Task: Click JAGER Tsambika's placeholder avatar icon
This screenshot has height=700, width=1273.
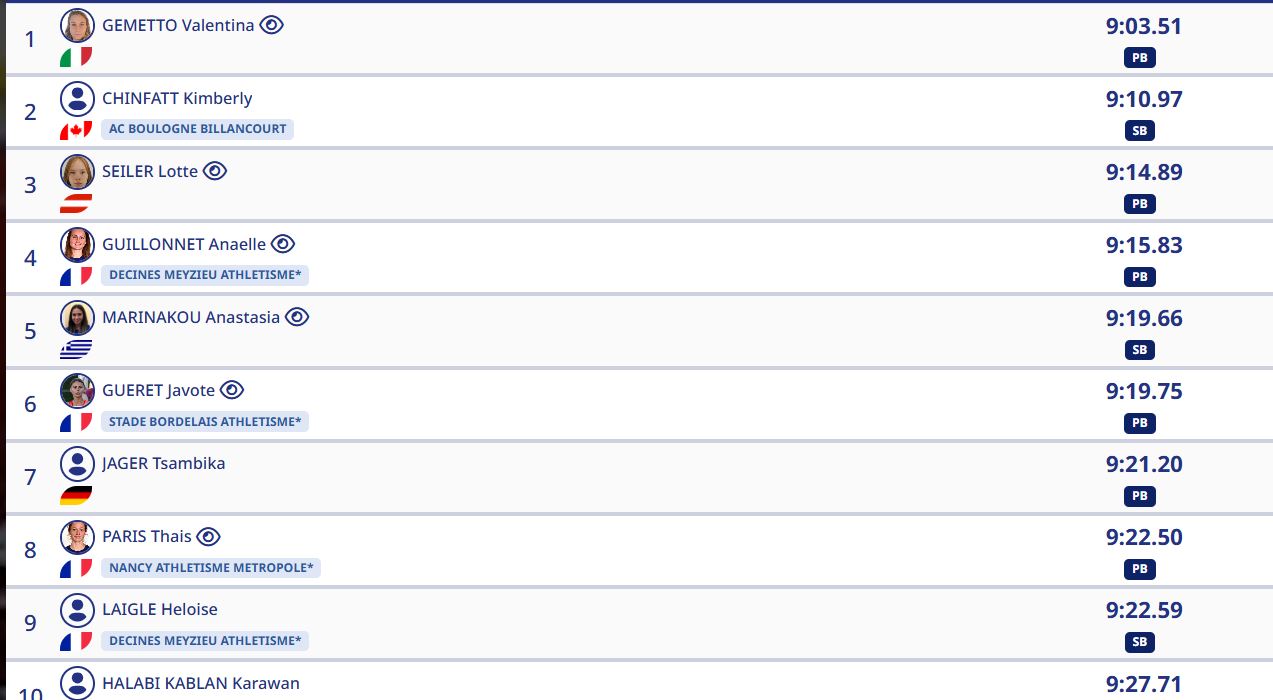Action: (x=77, y=464)
